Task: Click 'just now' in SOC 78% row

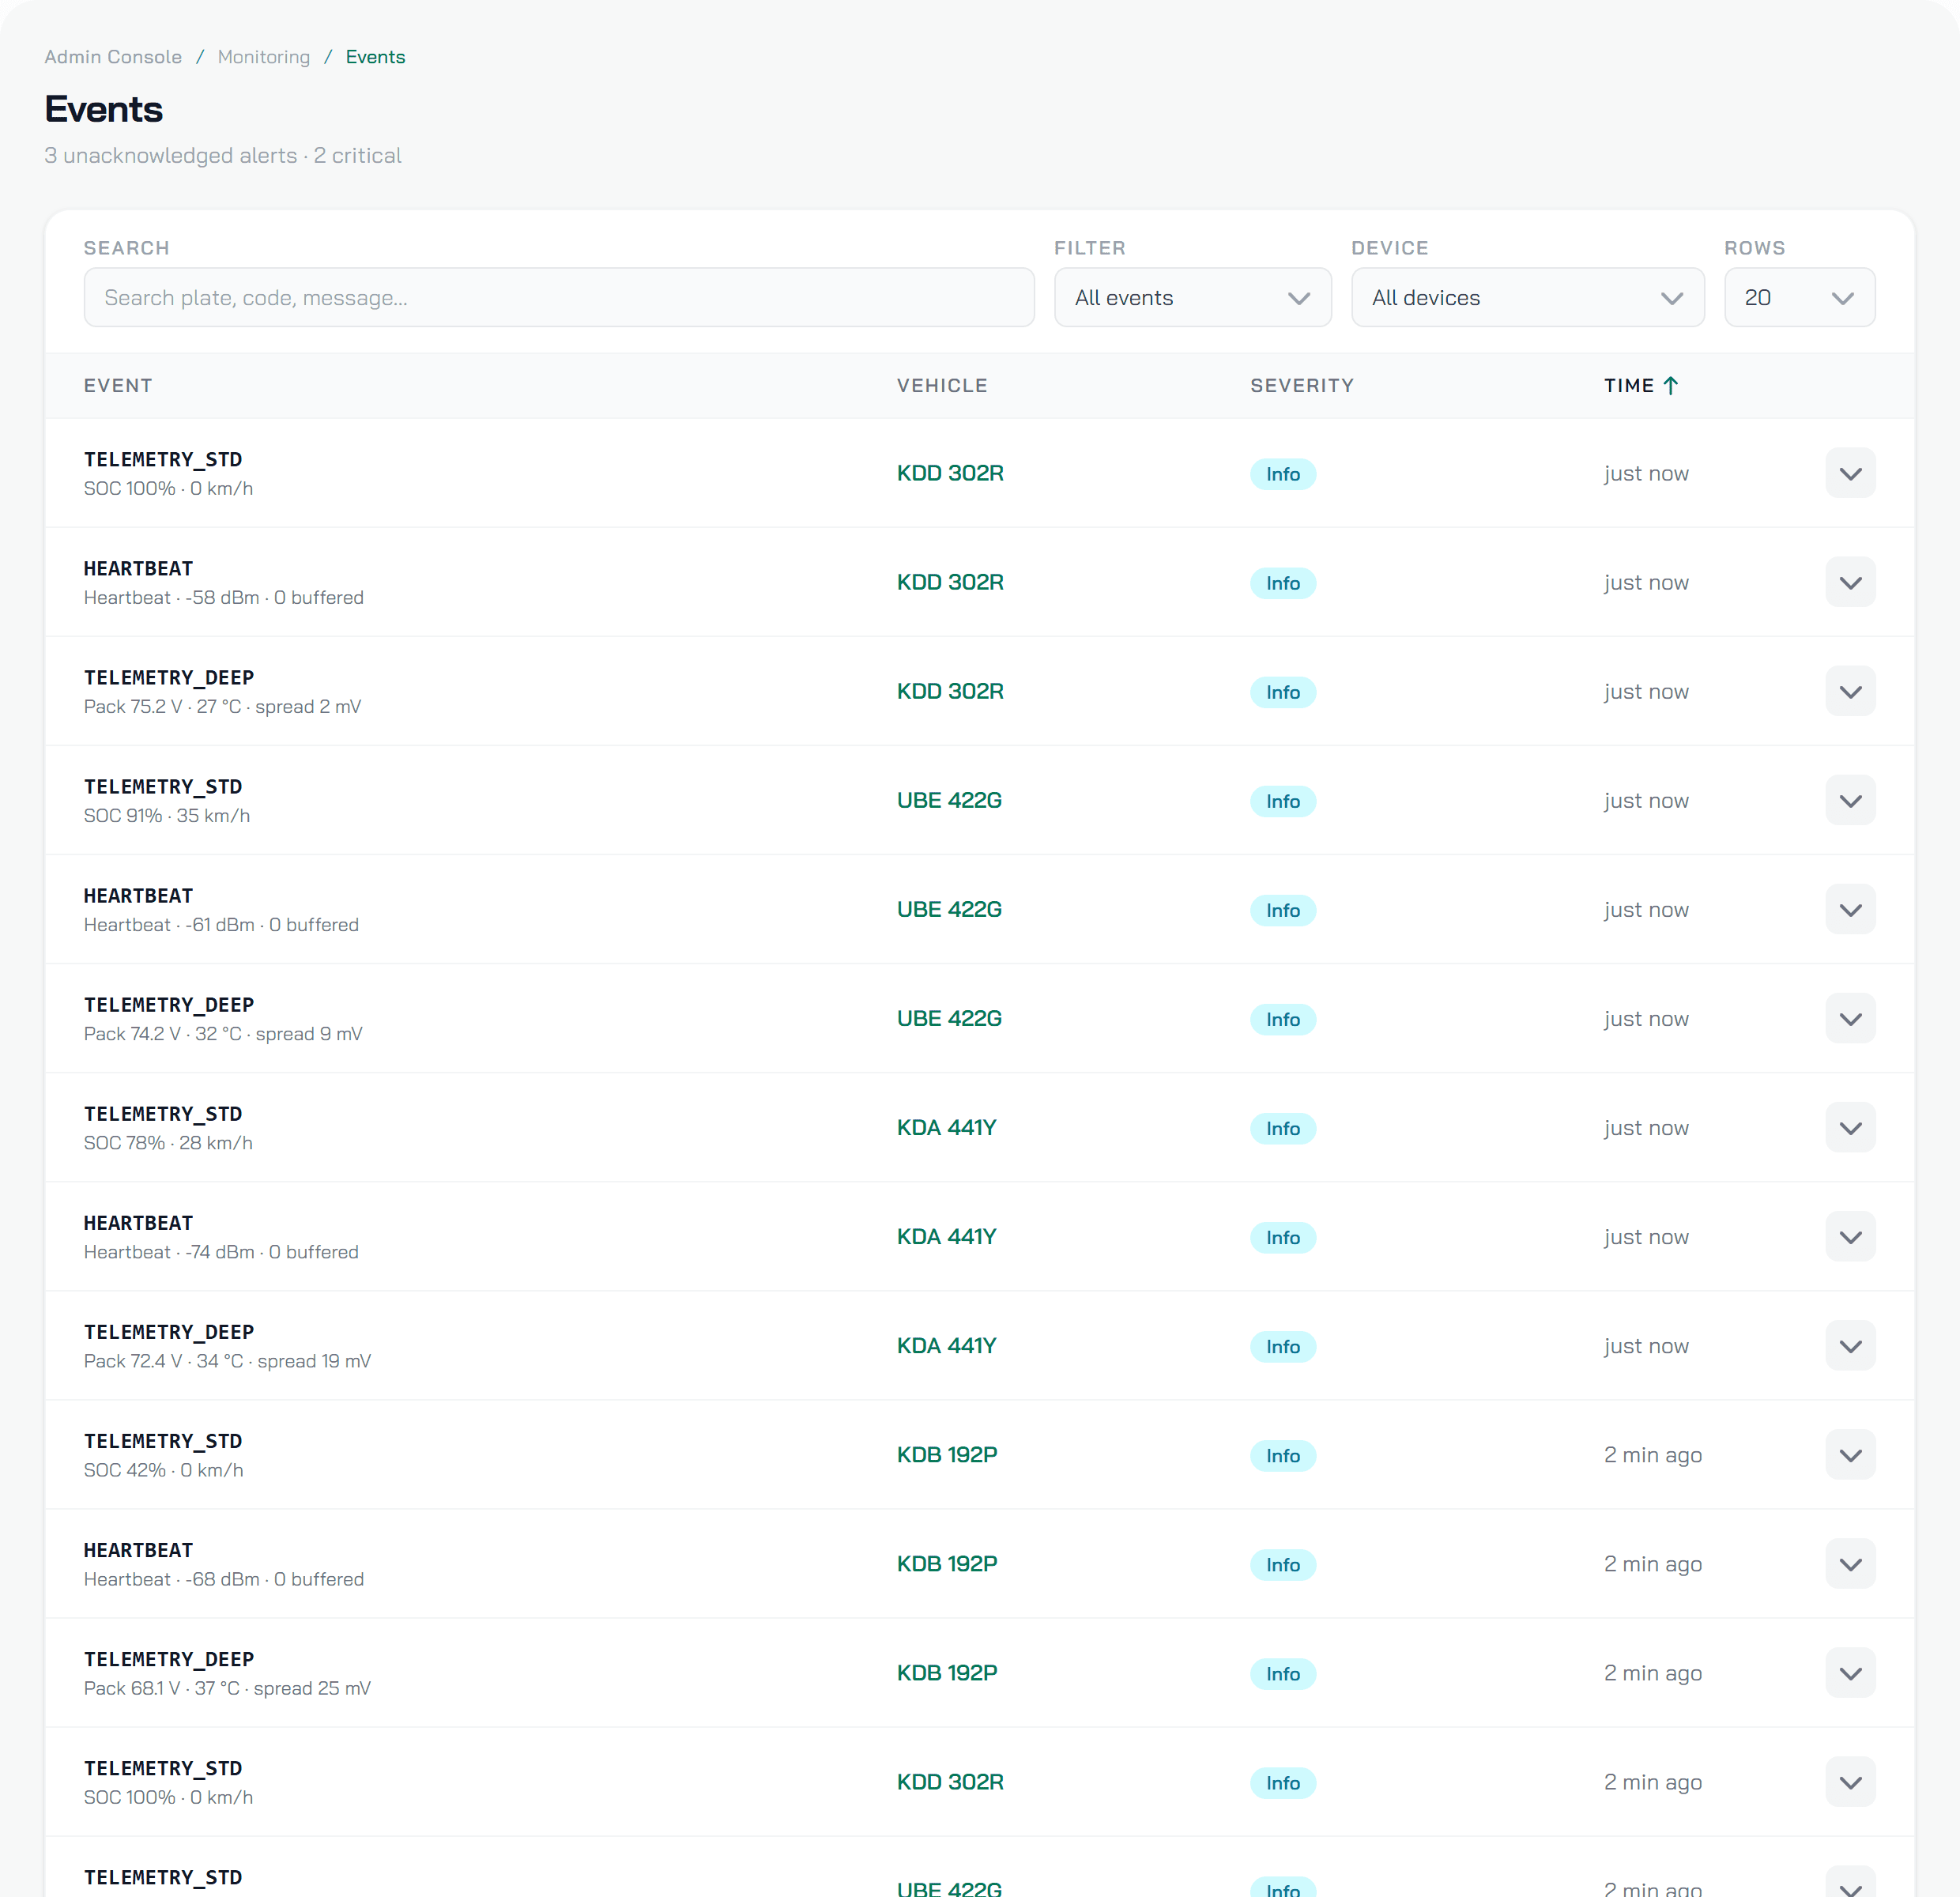Action: [x=1646, y=1128]
